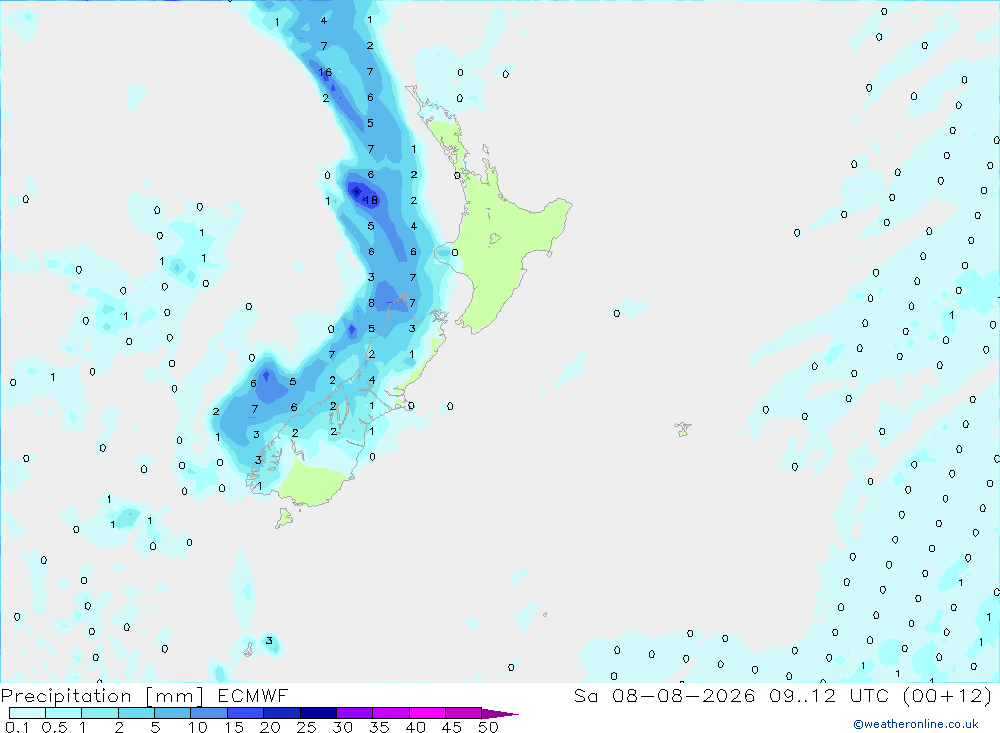
Task: Click the '15' legend scale label
Action: coord(234,727)
